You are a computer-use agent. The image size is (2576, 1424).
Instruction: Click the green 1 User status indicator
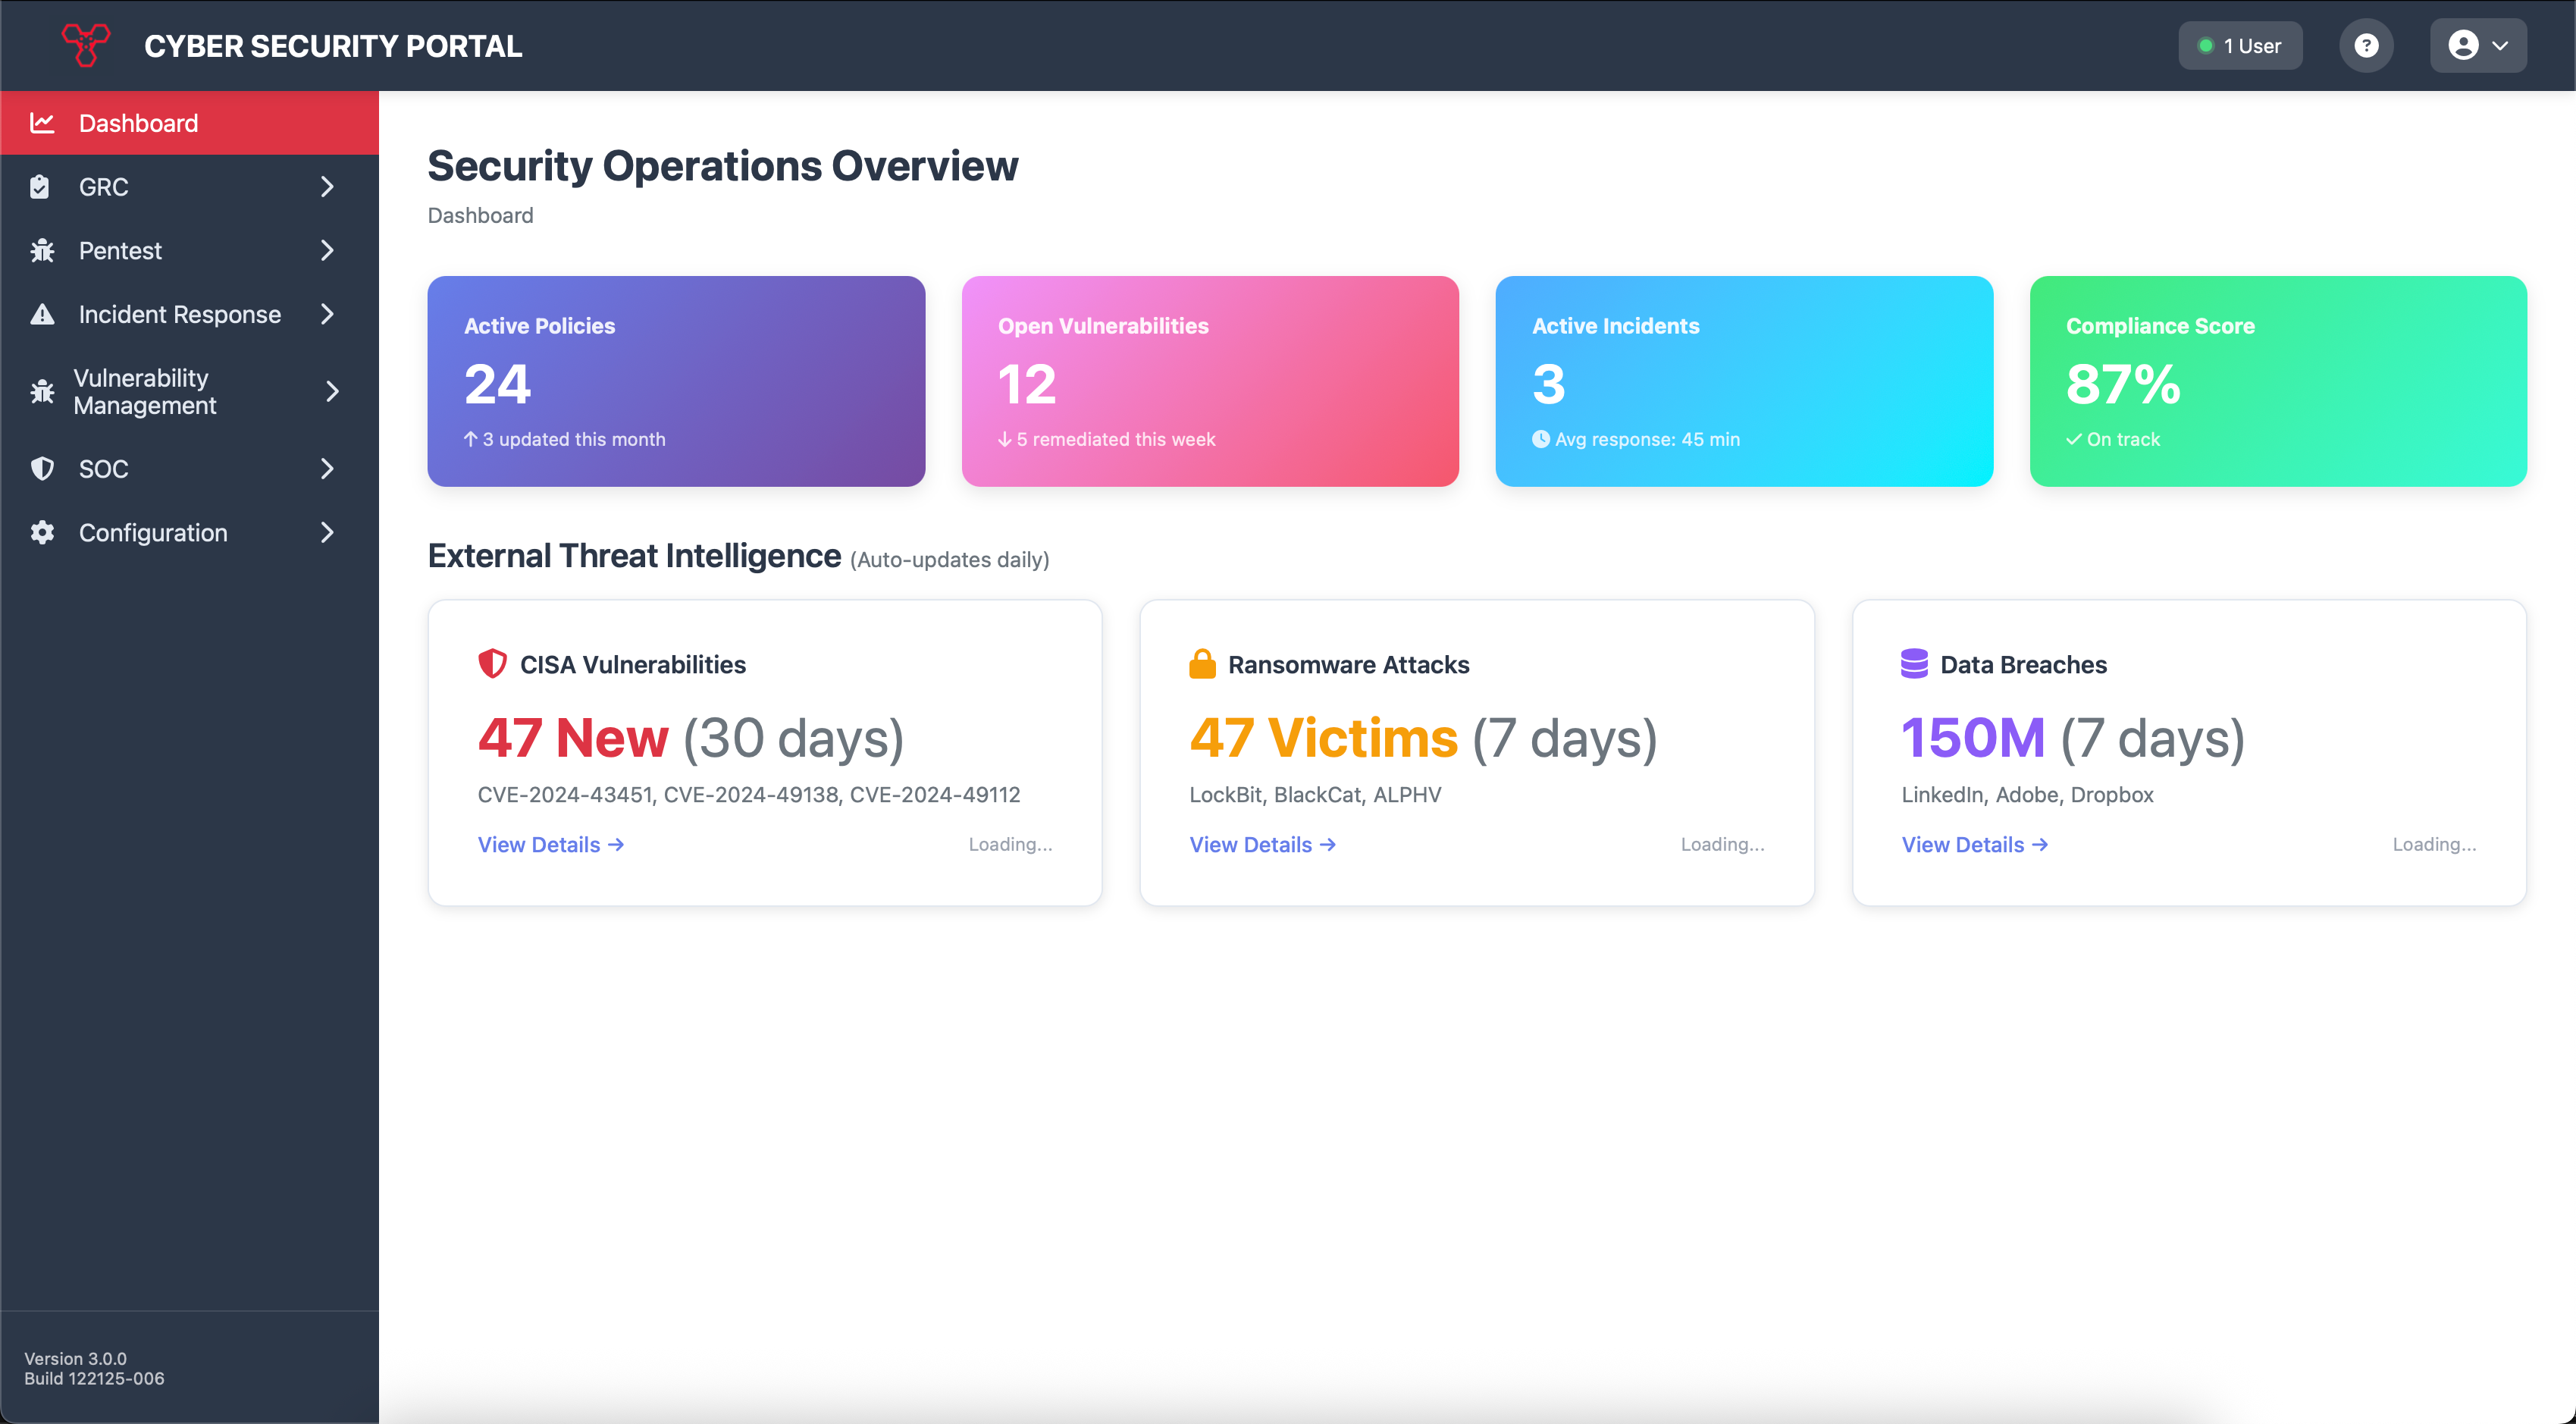[x=2240, y=45]
